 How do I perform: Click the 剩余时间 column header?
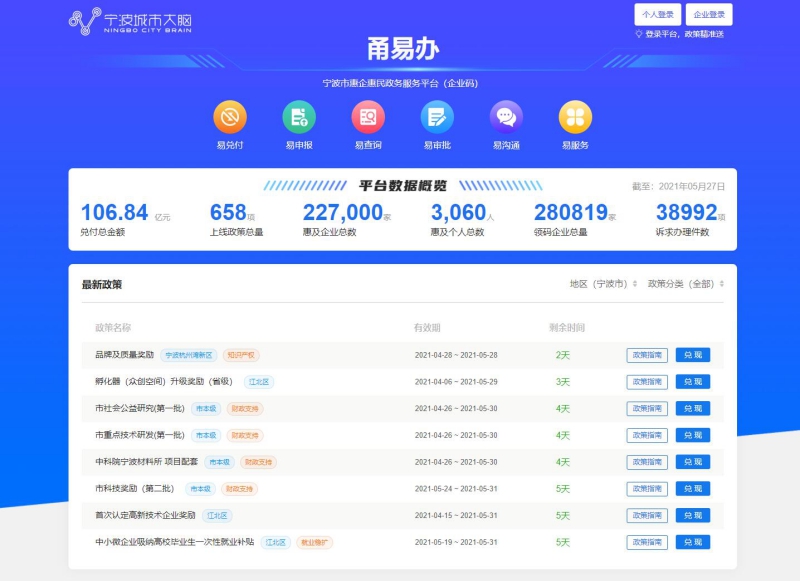[567, 327]
